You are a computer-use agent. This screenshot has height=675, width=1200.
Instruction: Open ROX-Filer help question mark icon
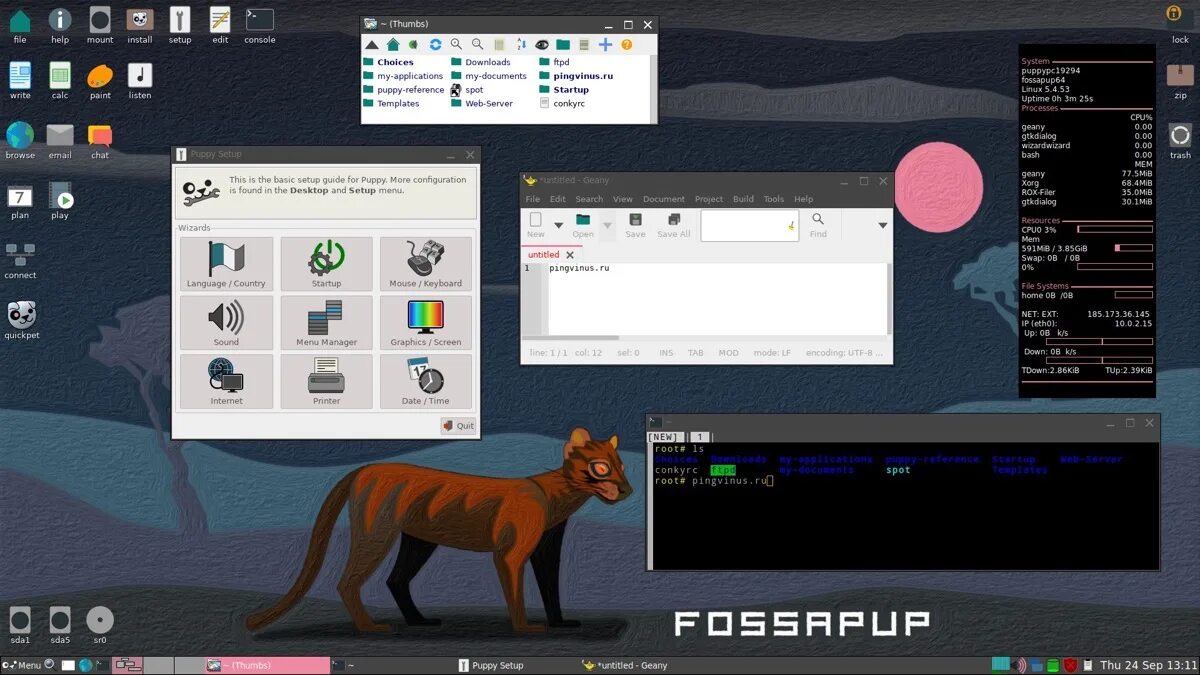[x=627, y=45]
